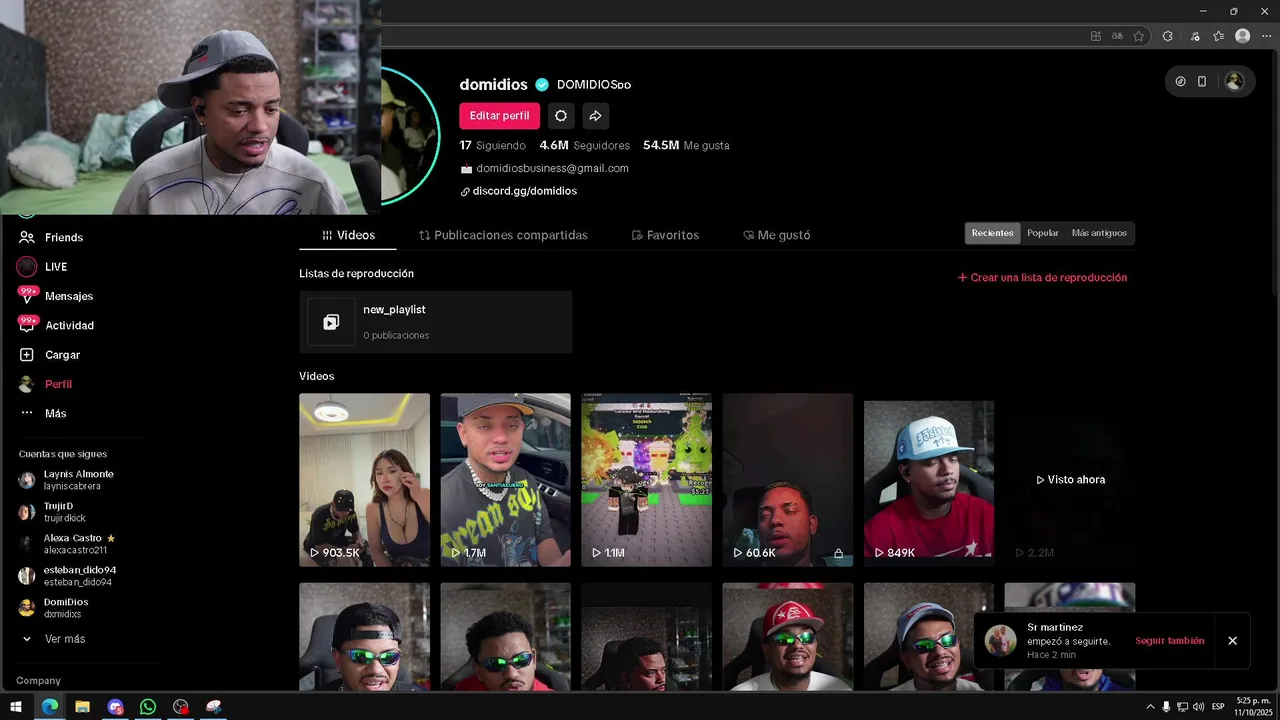This screenshot has width=1280, height=720.
Task: Show hidden system tray icons
Action: pos(1150,707)
